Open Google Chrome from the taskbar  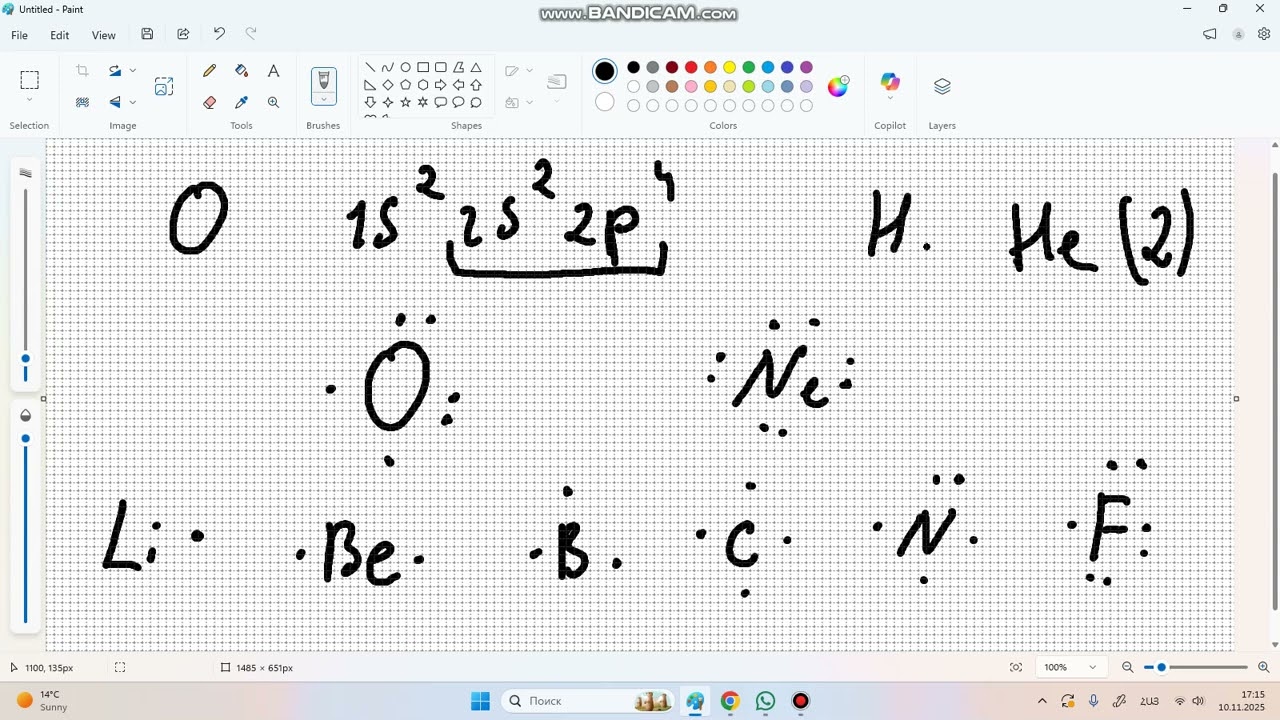tap(730, 701)
